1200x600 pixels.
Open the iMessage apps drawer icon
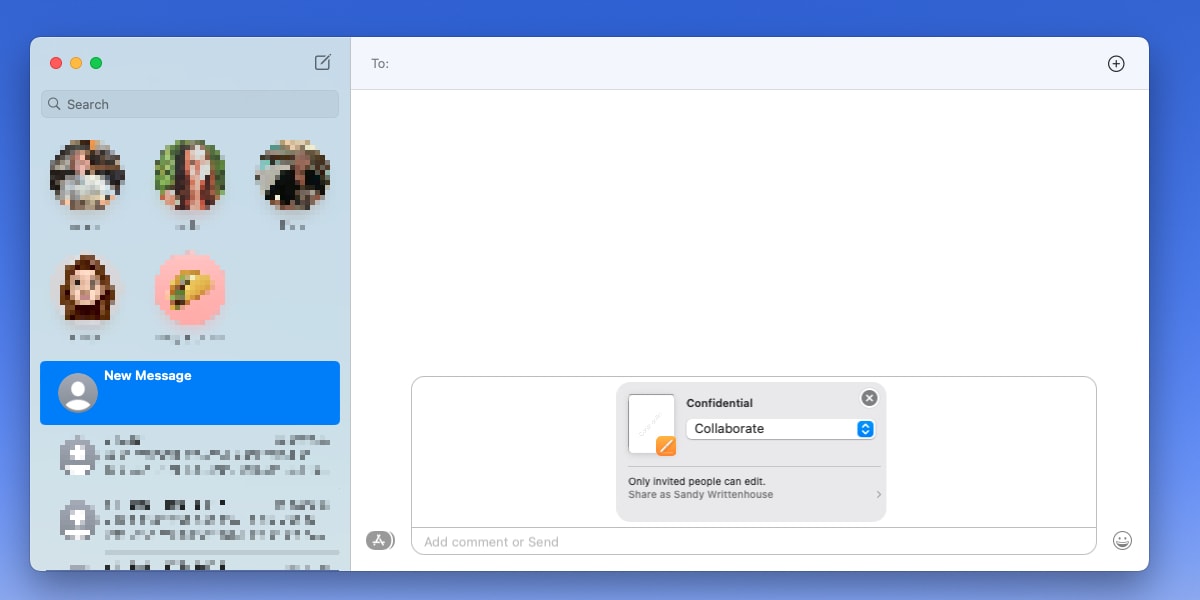(x=380, y=540)
